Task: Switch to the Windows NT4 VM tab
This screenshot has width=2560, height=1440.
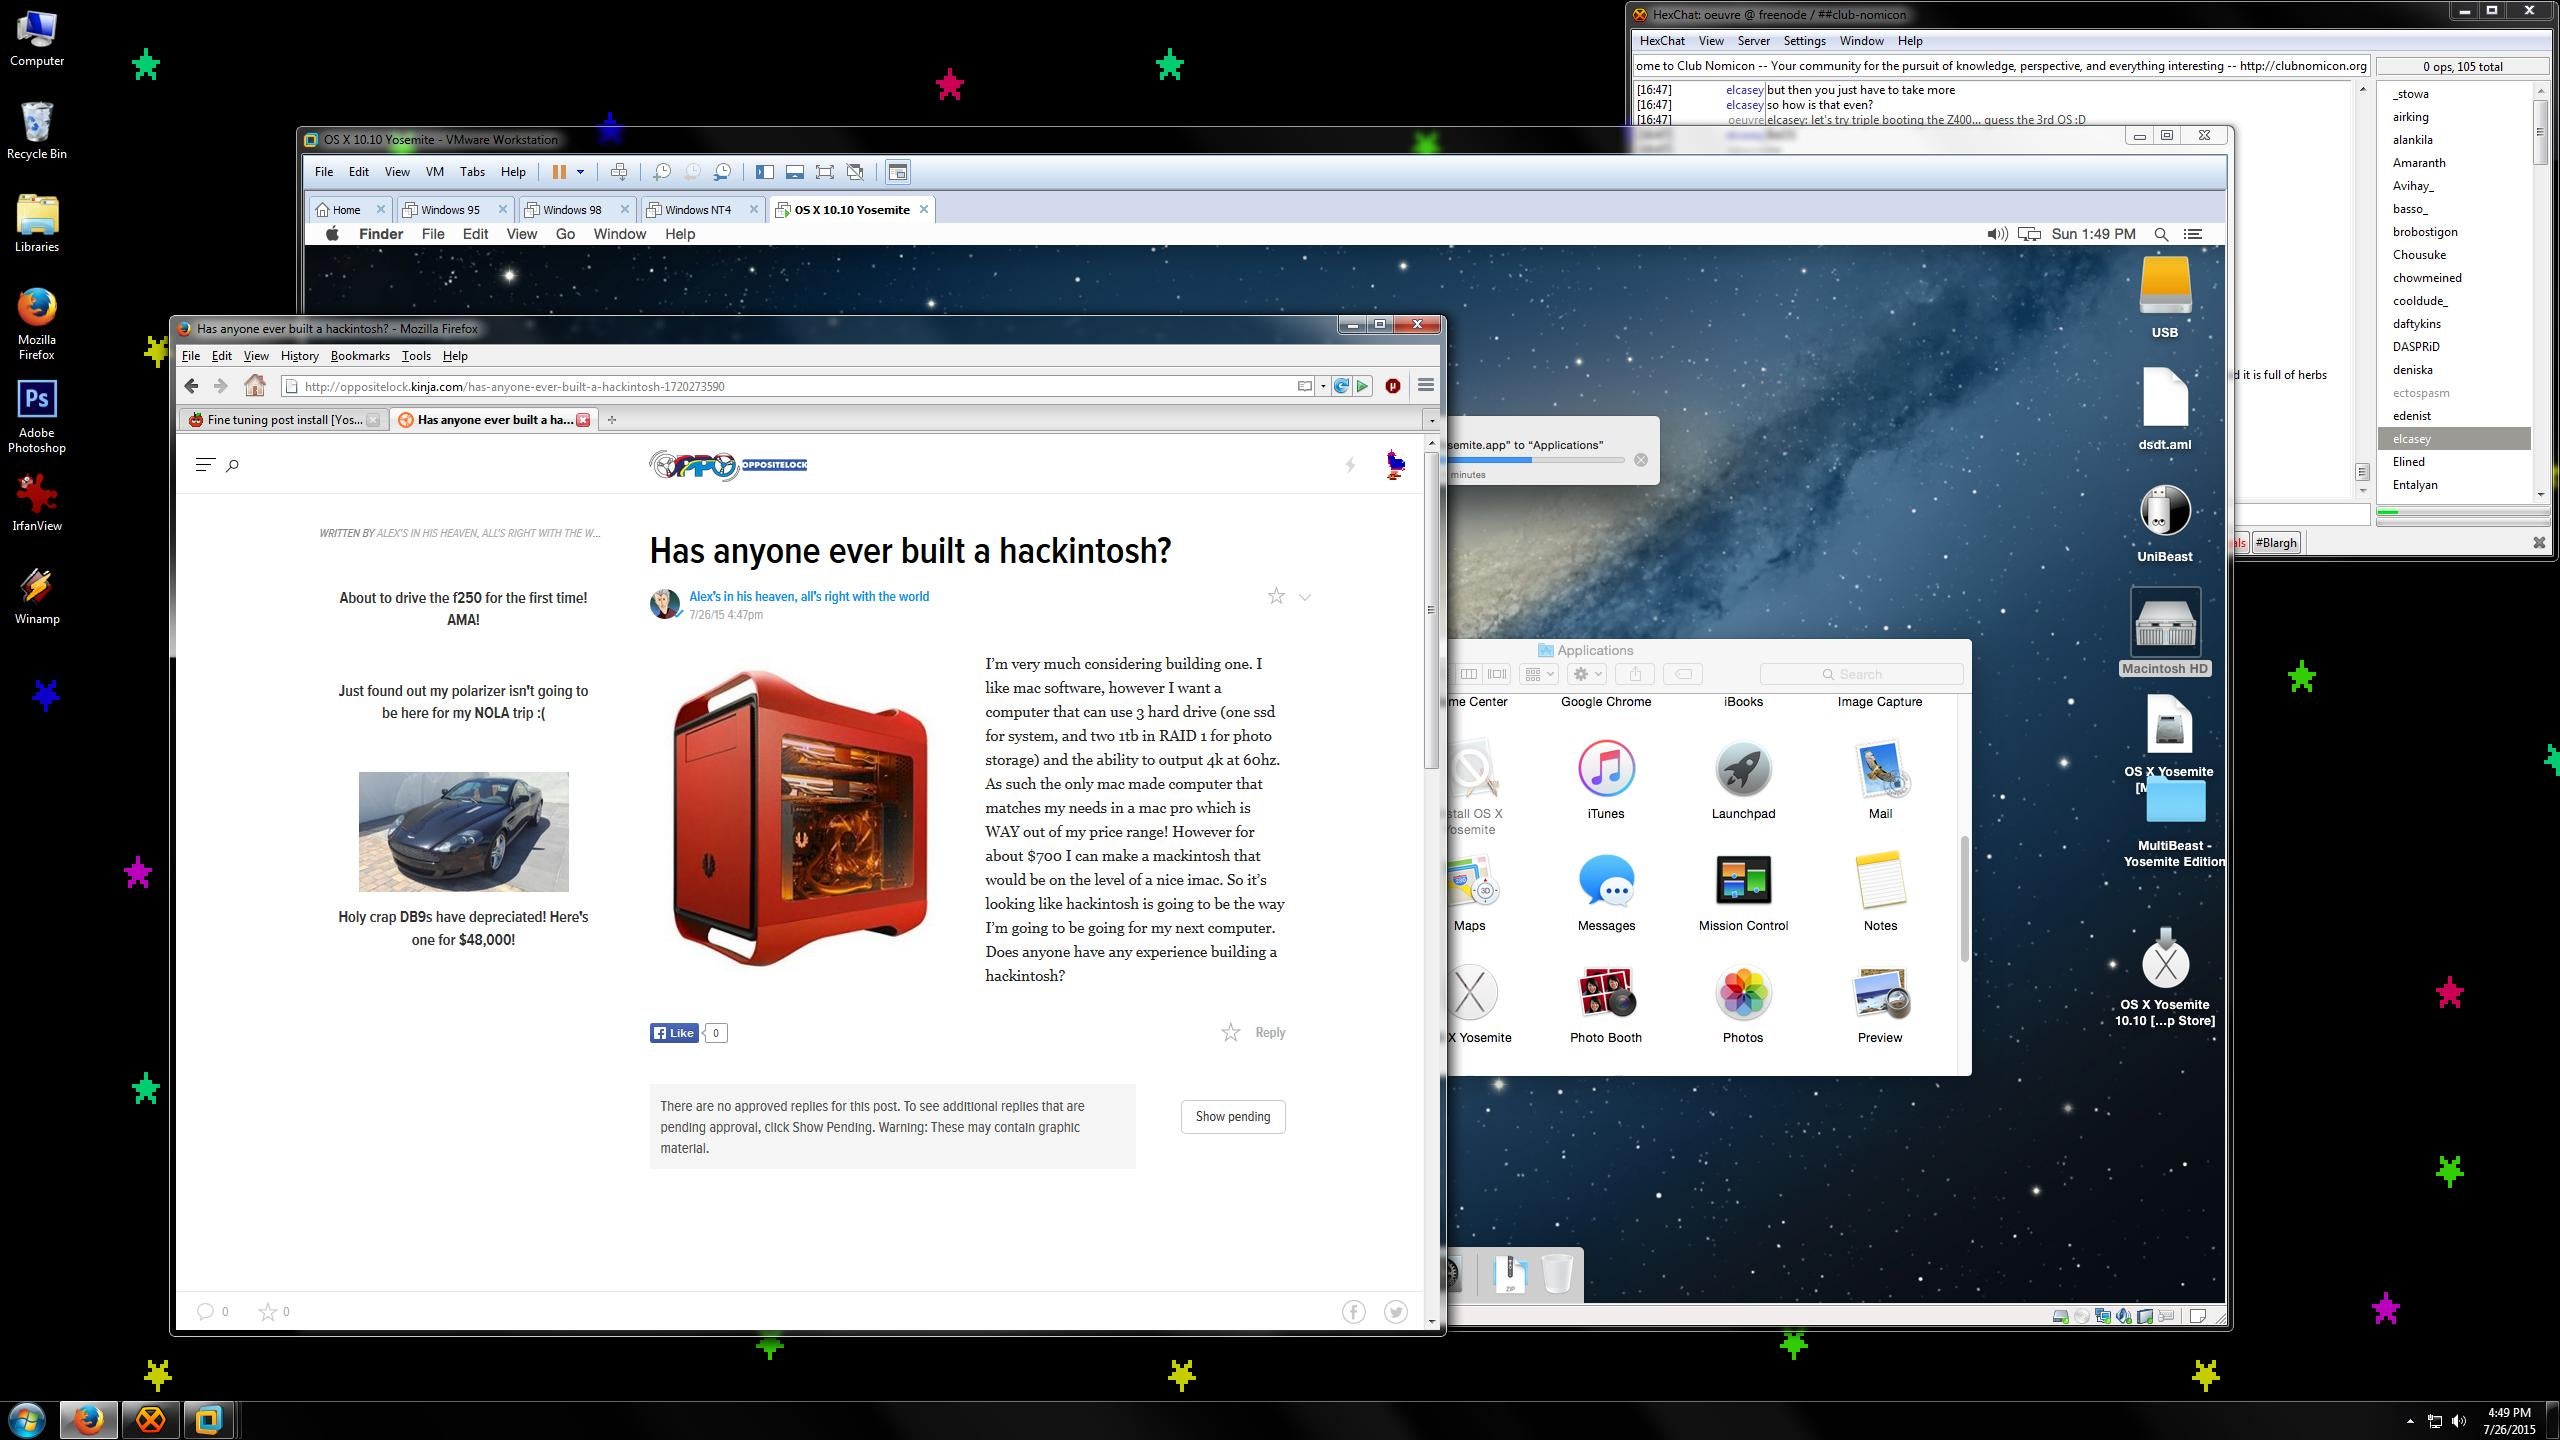Action: click(698, 210)
